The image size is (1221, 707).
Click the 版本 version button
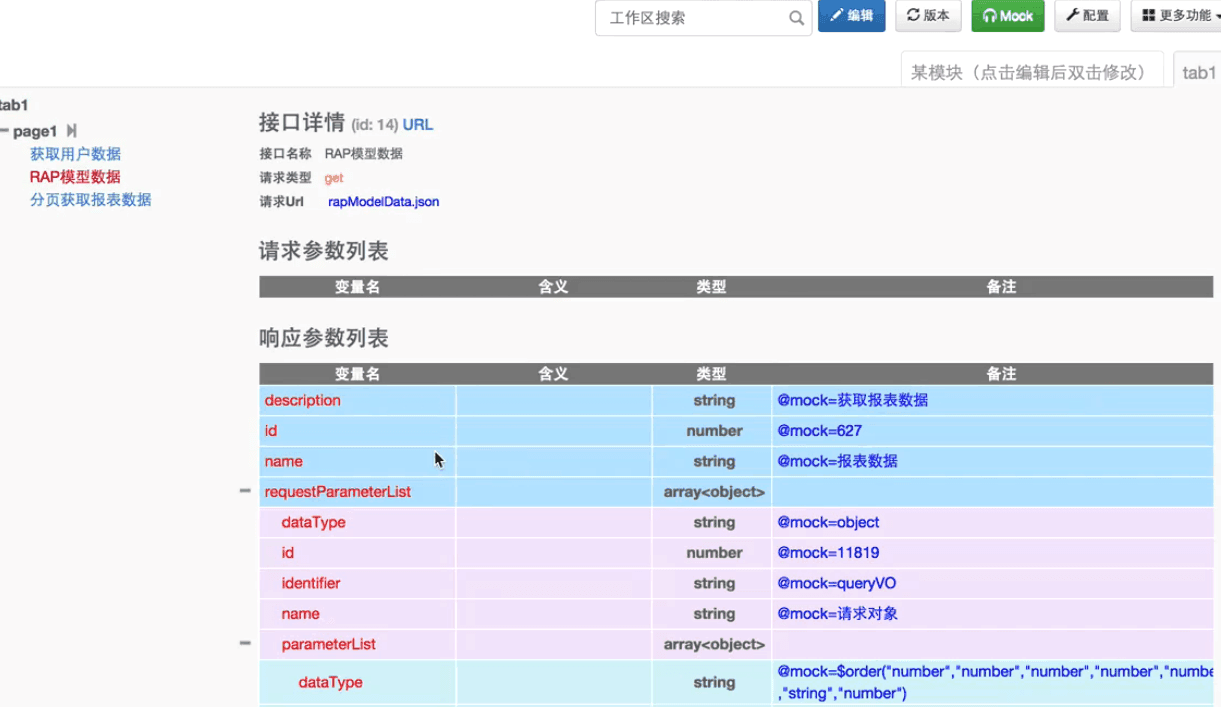928,16
